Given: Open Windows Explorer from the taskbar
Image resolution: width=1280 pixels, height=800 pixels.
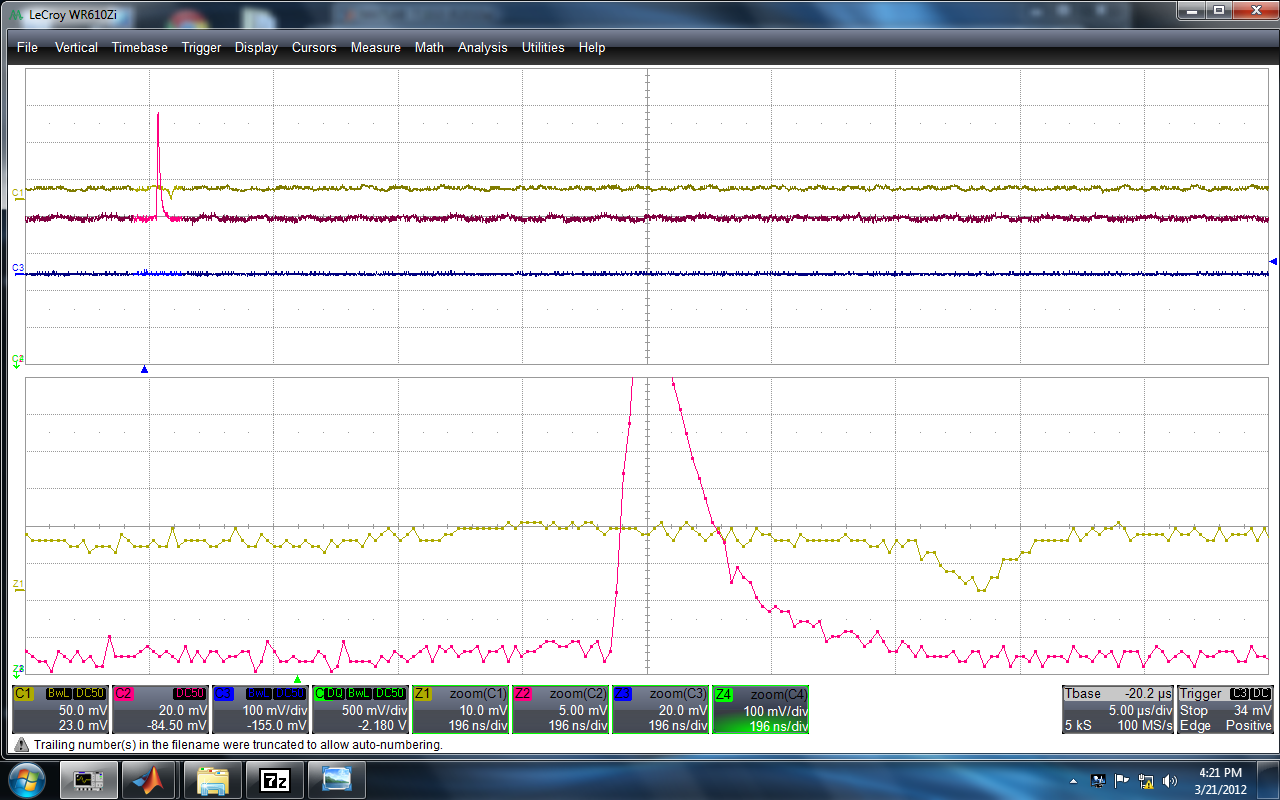Looking at the screenshot, I should (x=213, y=779).
